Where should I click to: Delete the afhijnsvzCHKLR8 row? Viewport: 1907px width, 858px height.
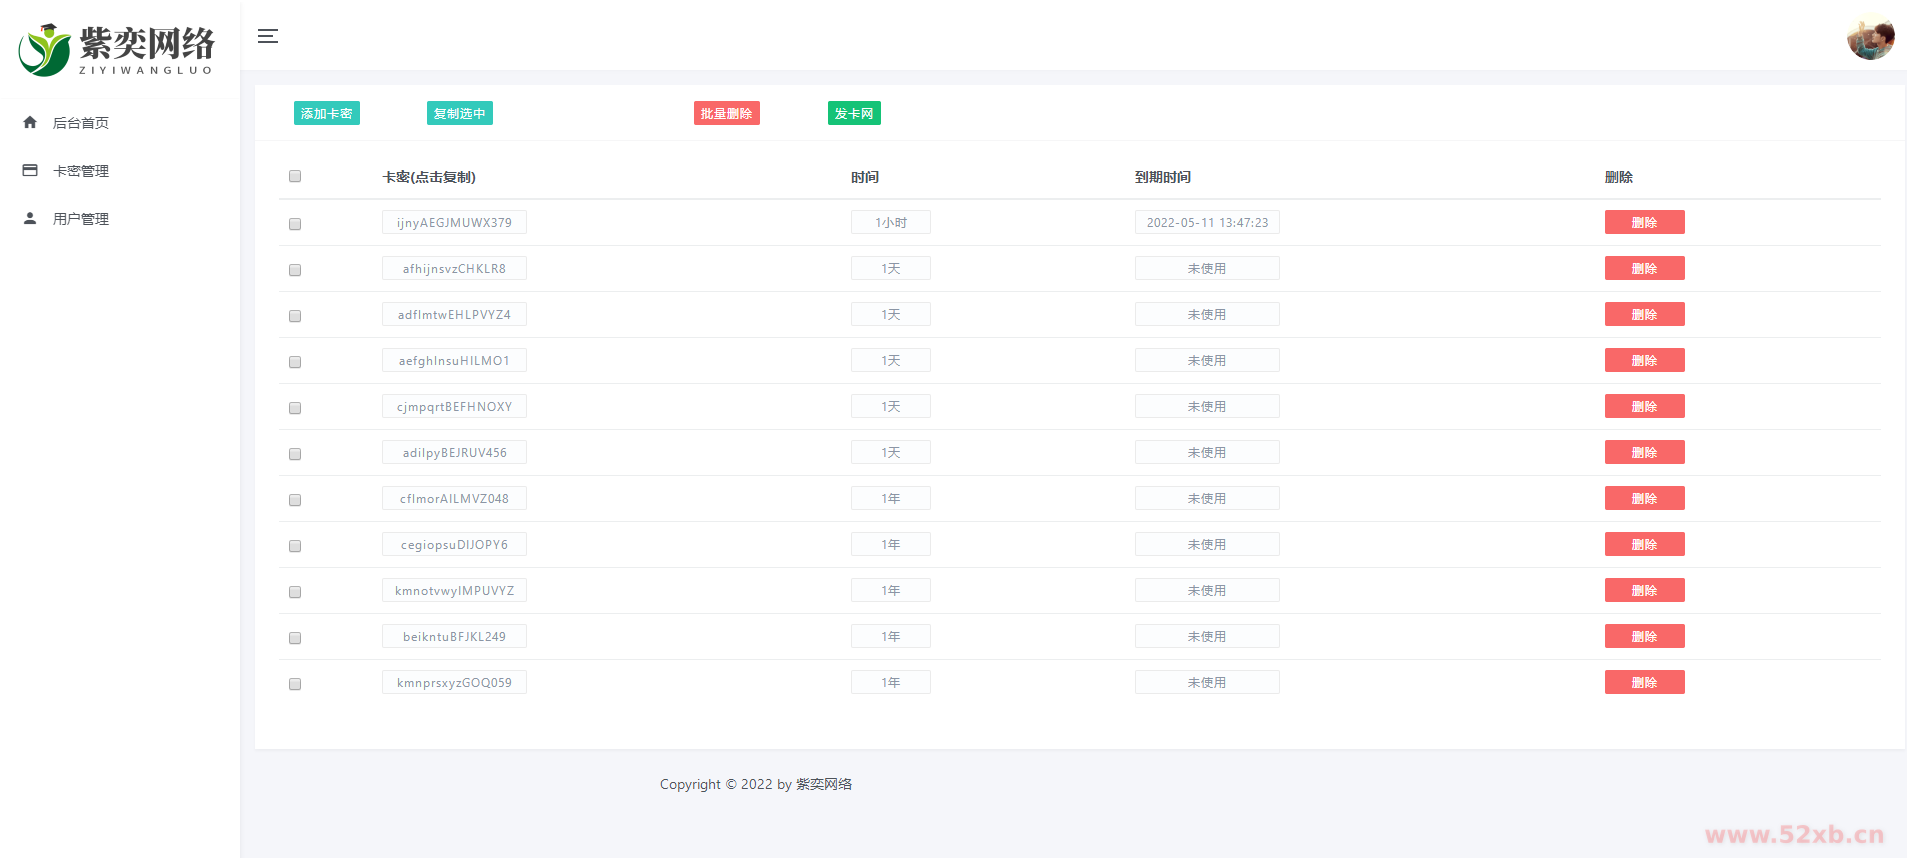coord(1644,268)
